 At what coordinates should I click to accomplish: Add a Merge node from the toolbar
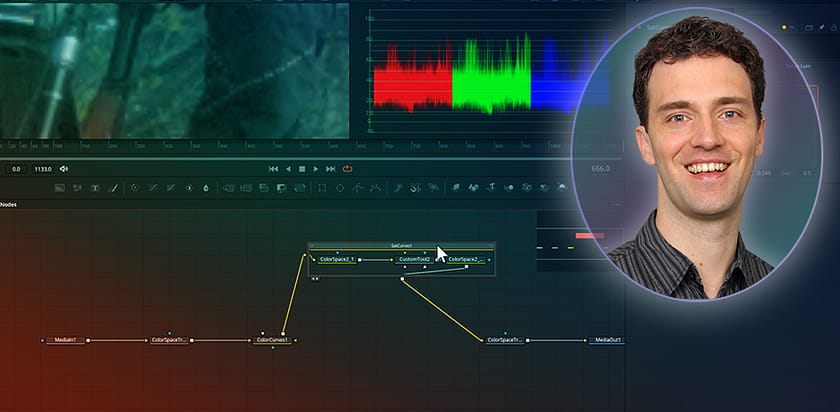pos(229,188)
